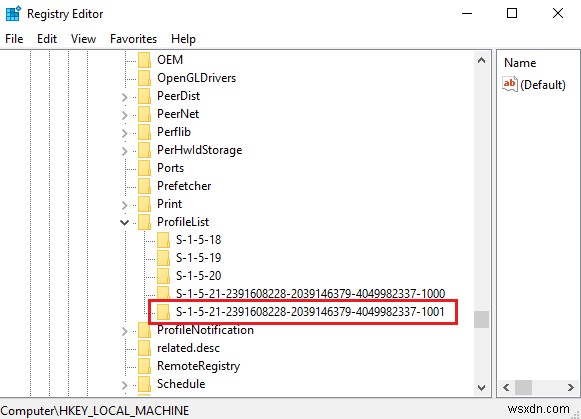The height and width of the screenshot is (419, 581).
Task: Click the PerHwIdStorage folder icon
Action: pos(144,150)
